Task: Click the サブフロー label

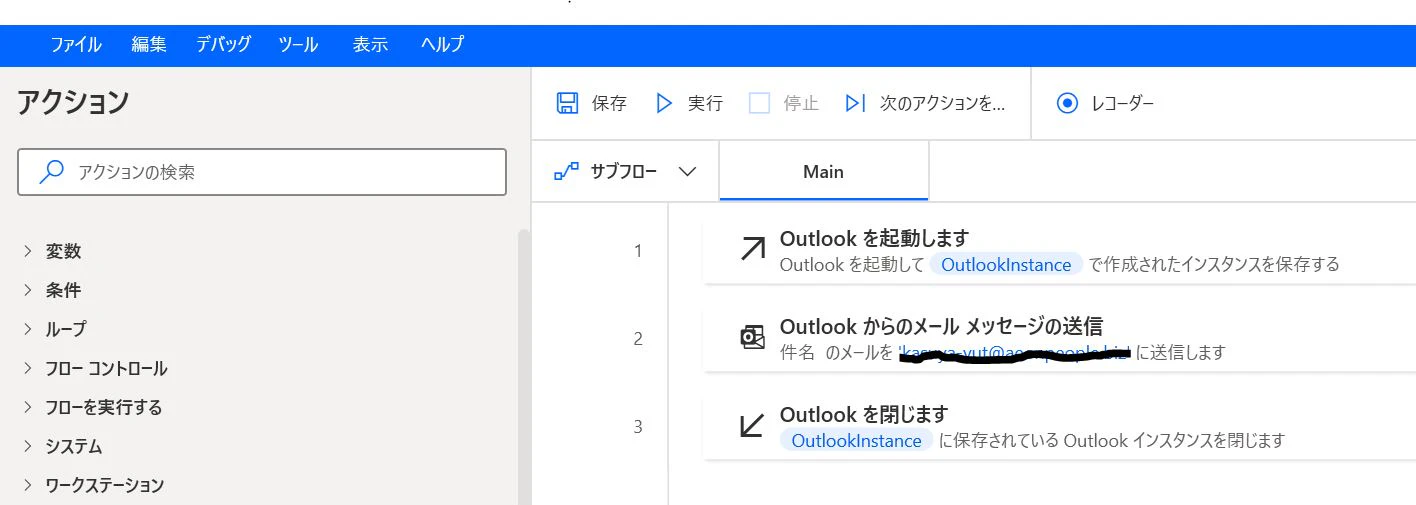Action: 624,171
